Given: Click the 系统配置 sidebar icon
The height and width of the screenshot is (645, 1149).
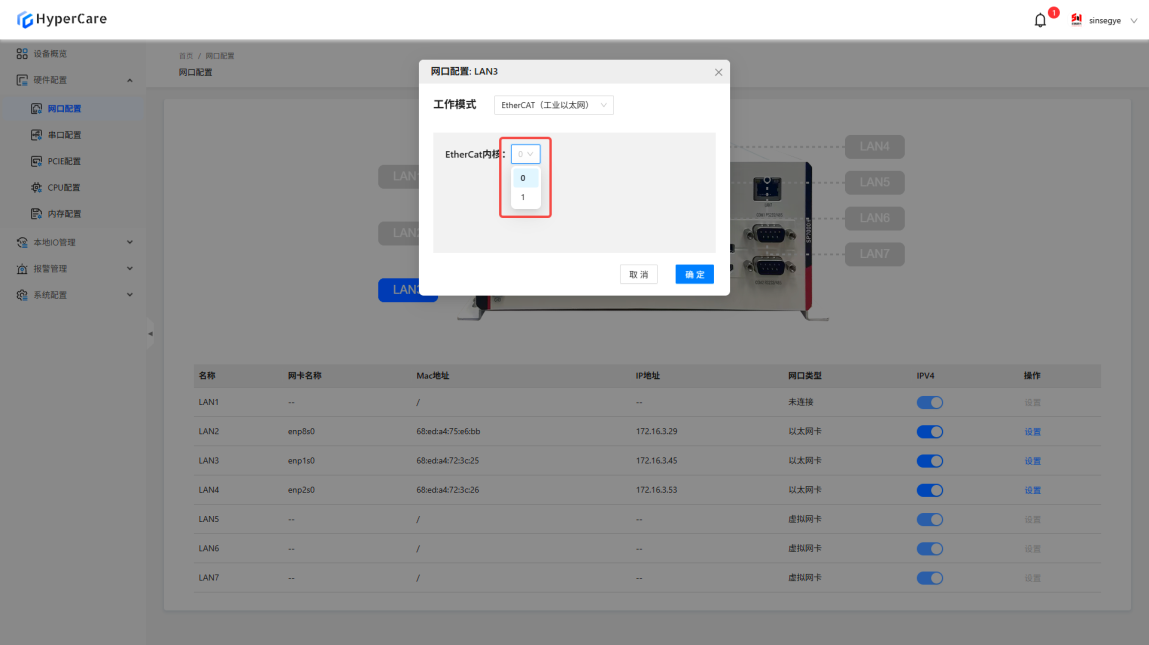Looking at the screenshot, I should 22,295.
